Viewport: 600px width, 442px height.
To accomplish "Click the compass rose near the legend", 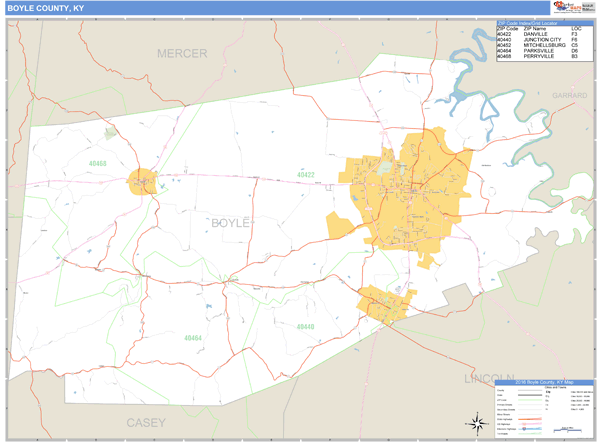I will tap(477, 424).
